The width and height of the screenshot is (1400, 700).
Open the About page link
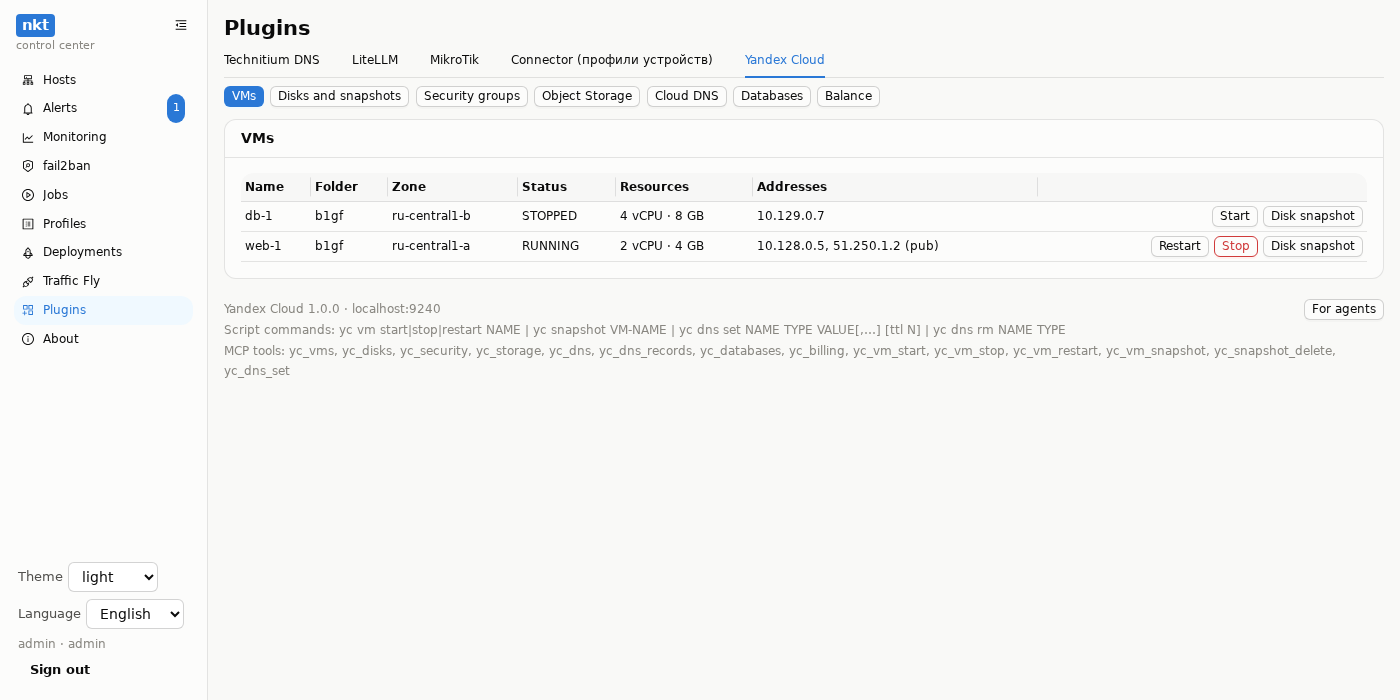pyautogui.click(x=103, y=339)
